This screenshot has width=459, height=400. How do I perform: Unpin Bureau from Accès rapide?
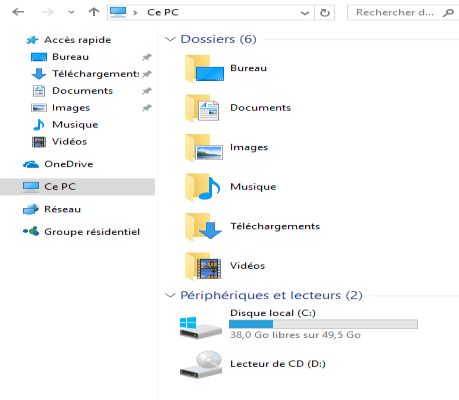pos(147,57)
